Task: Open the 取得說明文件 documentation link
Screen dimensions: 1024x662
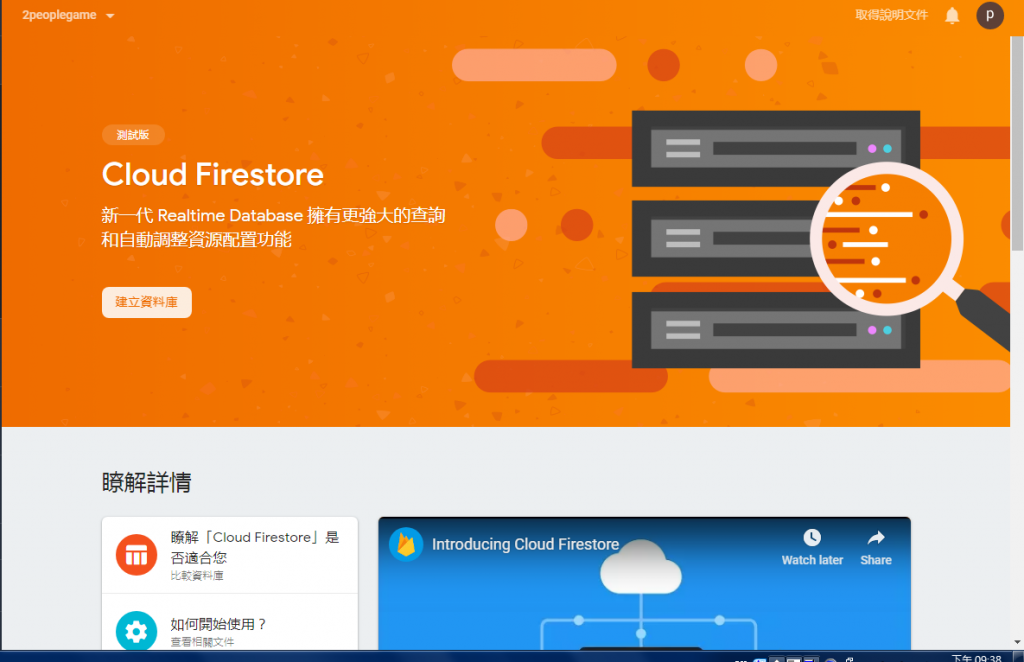Action: 891,15
